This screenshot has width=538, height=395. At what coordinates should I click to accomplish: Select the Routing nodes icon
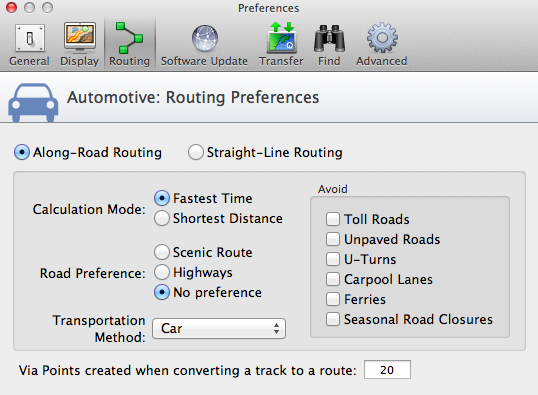[x=129, y=38]
